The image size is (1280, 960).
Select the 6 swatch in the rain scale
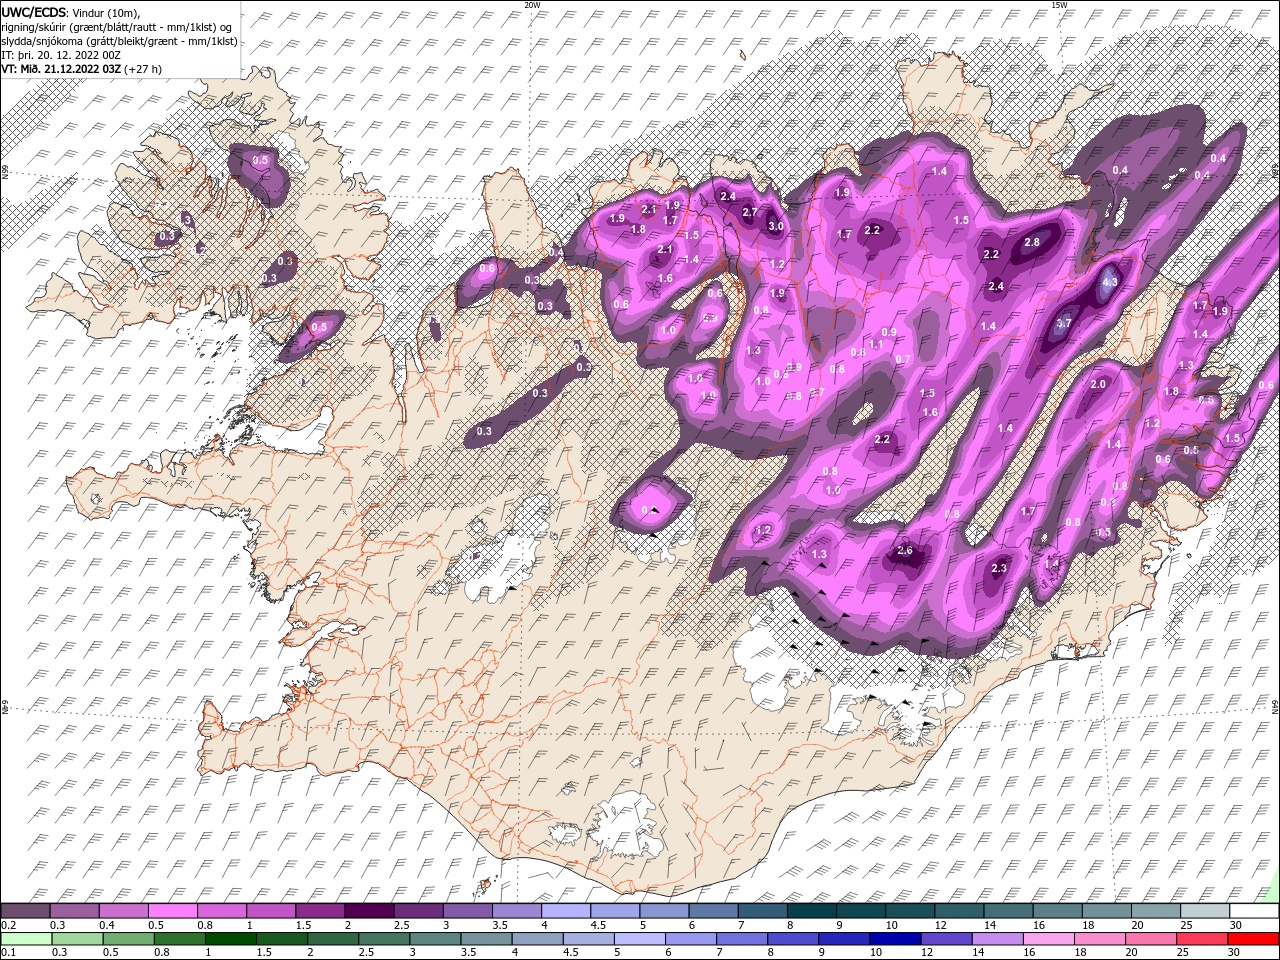click(690, 938)
